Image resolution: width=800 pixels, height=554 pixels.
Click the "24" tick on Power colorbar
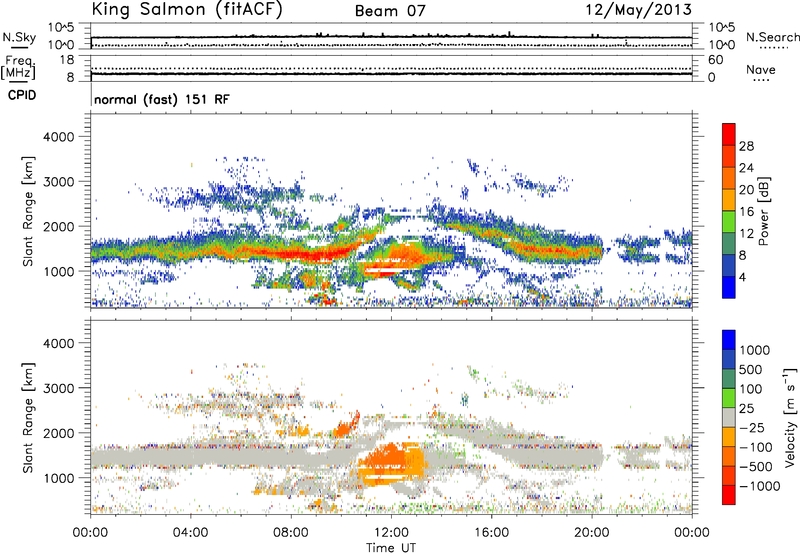[746, 168]
